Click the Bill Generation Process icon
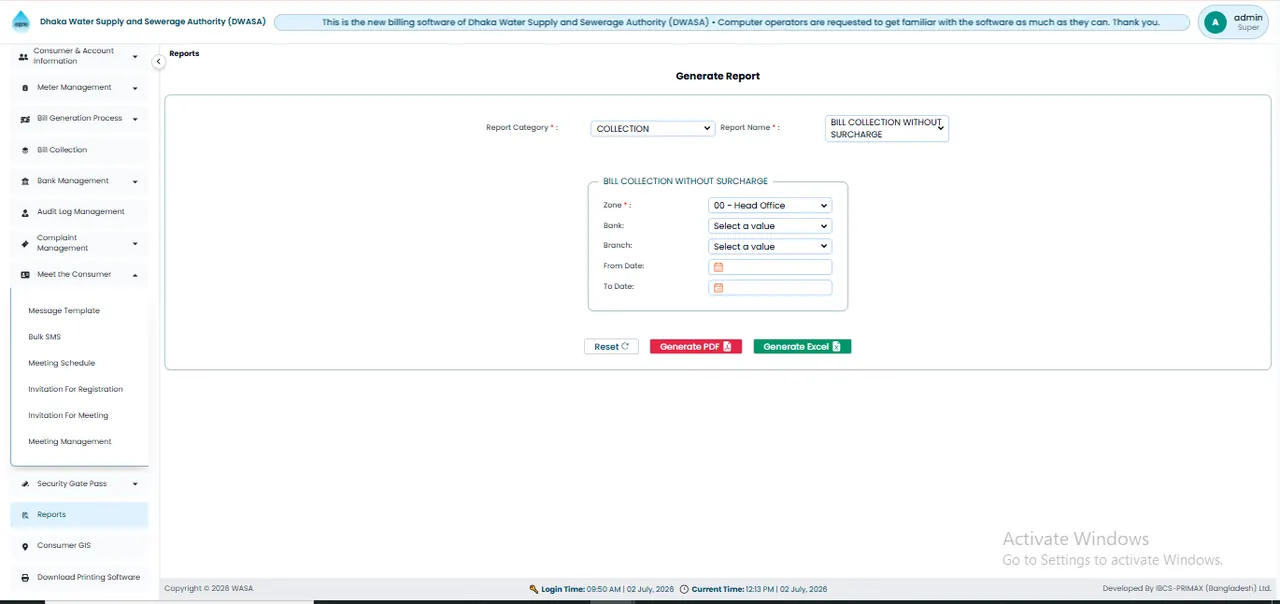This screenshot has width=1280, height=604. tap(25, 119)
